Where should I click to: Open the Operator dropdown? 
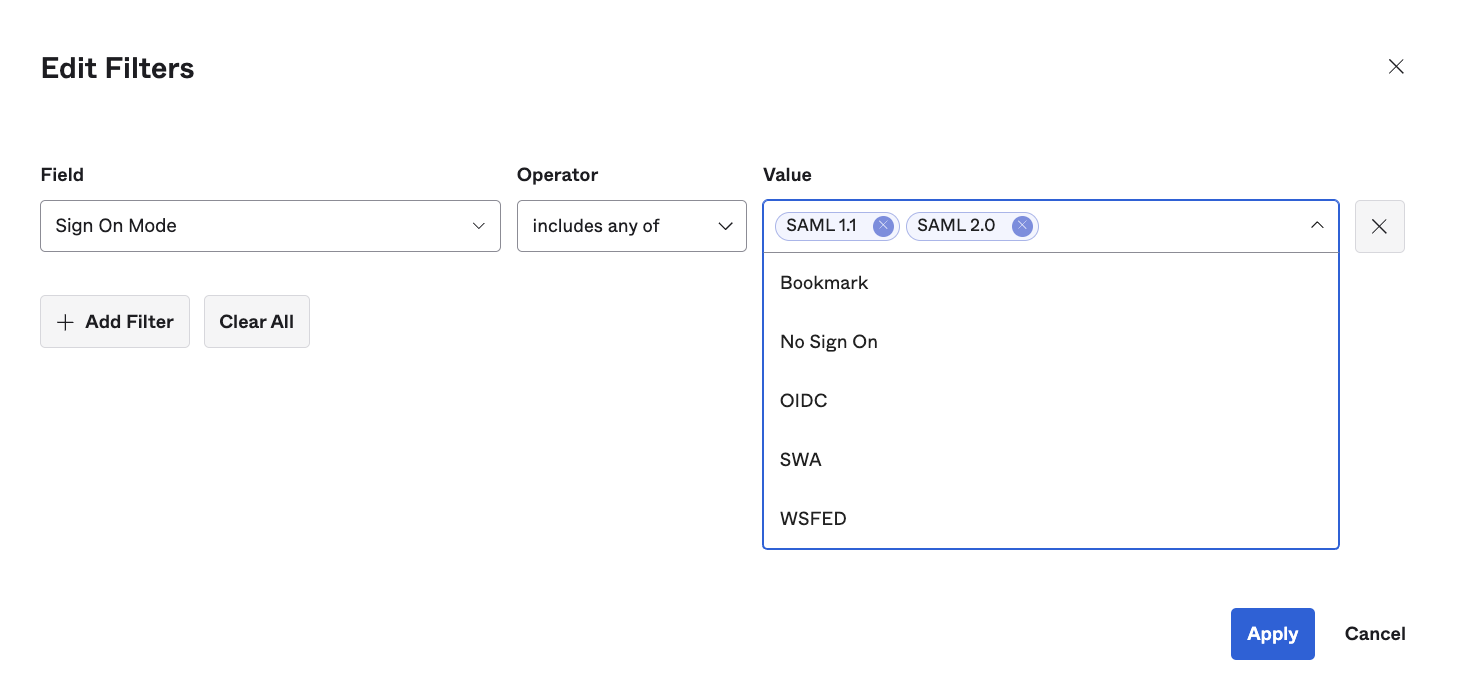pos(631,226)
